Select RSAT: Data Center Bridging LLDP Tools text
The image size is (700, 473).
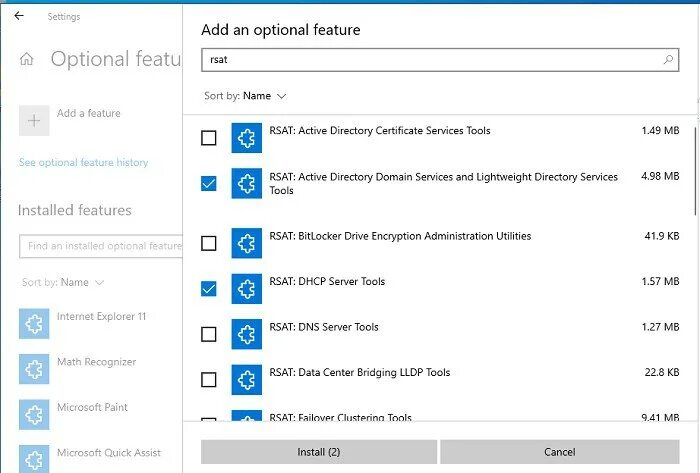[359, 373]
